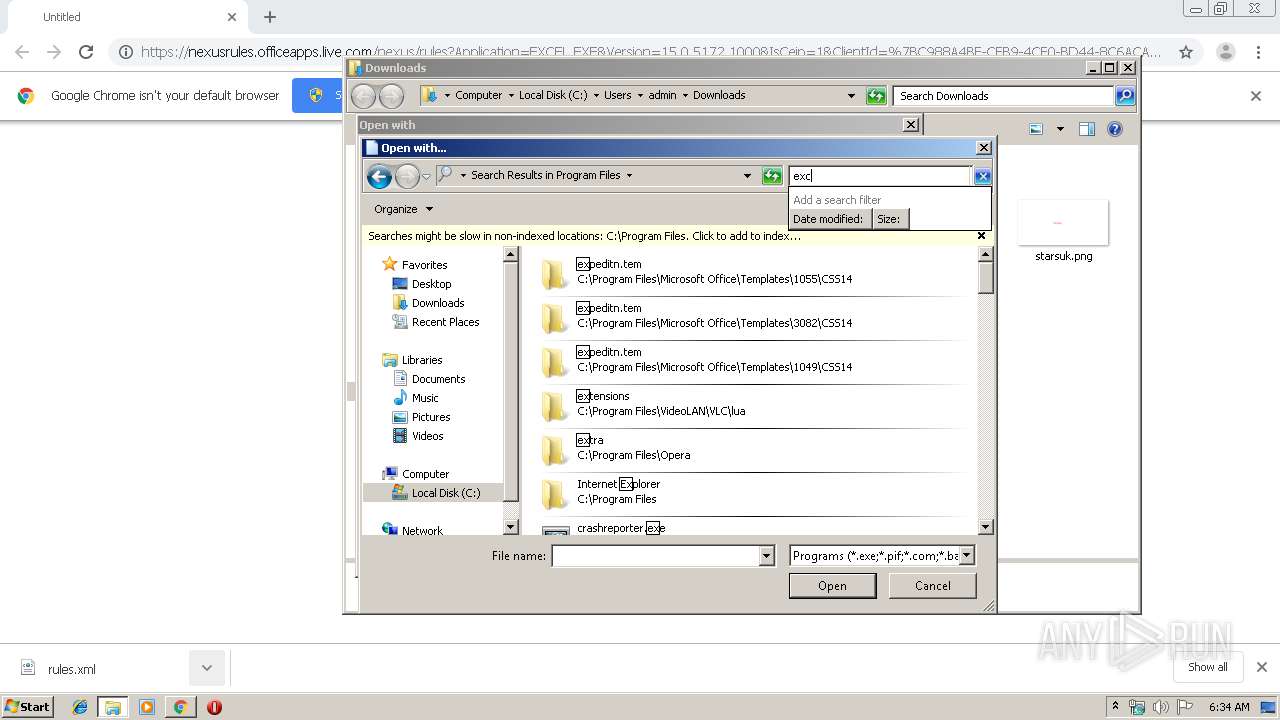Click results list scrollbar down arrow

[x=985, y=527]
